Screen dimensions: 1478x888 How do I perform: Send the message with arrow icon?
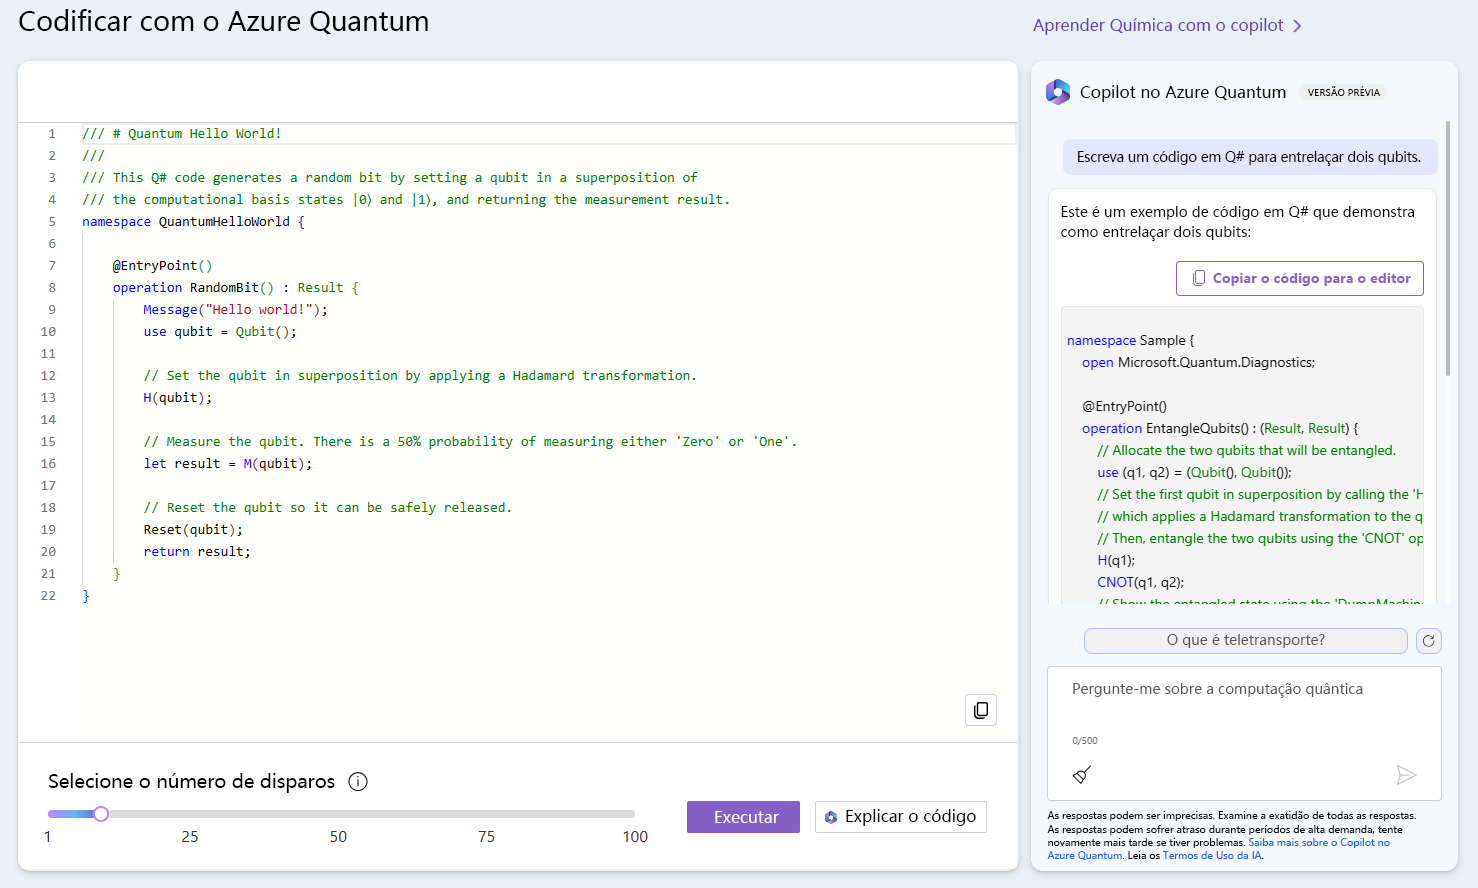(1406, 775)
